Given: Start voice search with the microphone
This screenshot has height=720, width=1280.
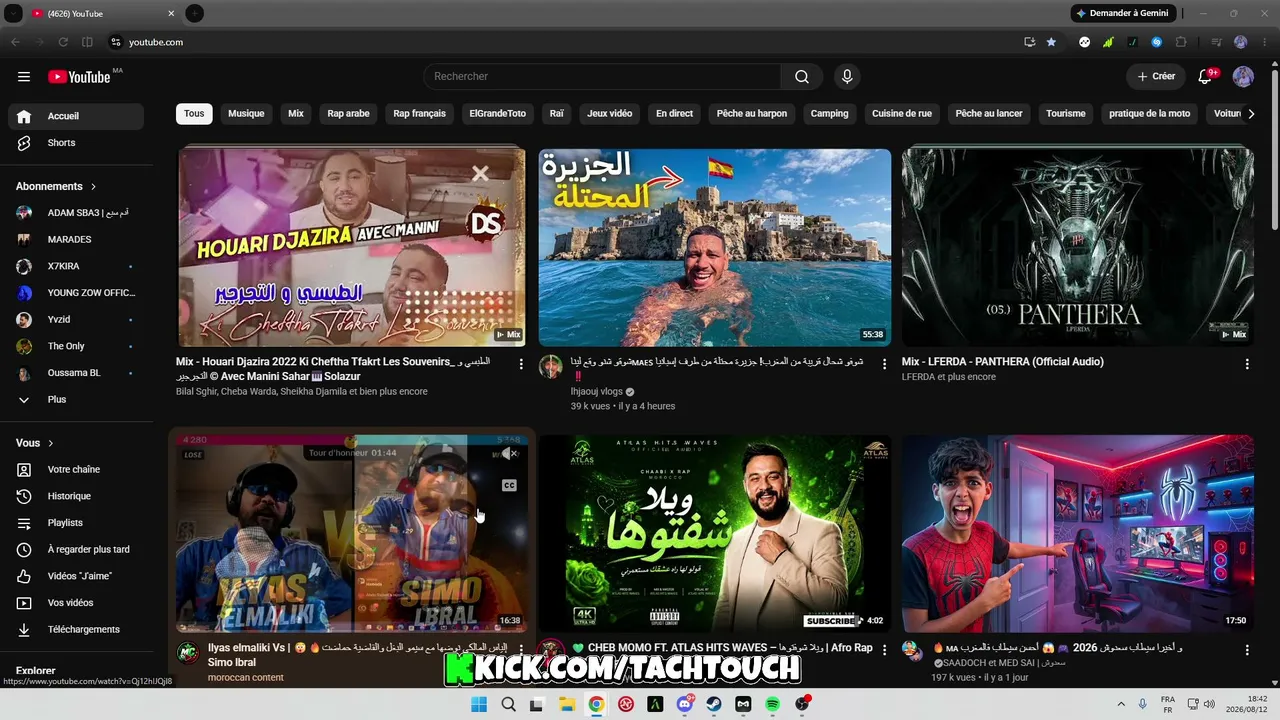Looking at the screenshot, I should tap(847, 77).
